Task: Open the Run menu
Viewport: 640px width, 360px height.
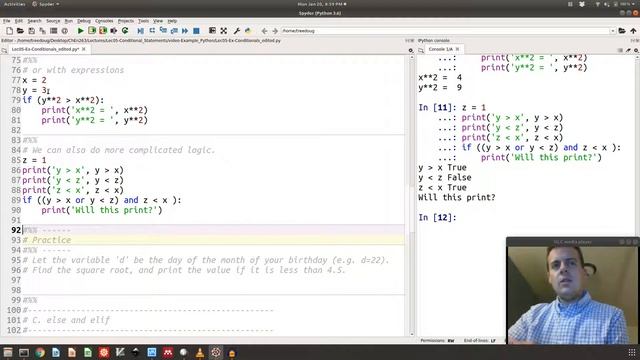Action: (69, 21)
